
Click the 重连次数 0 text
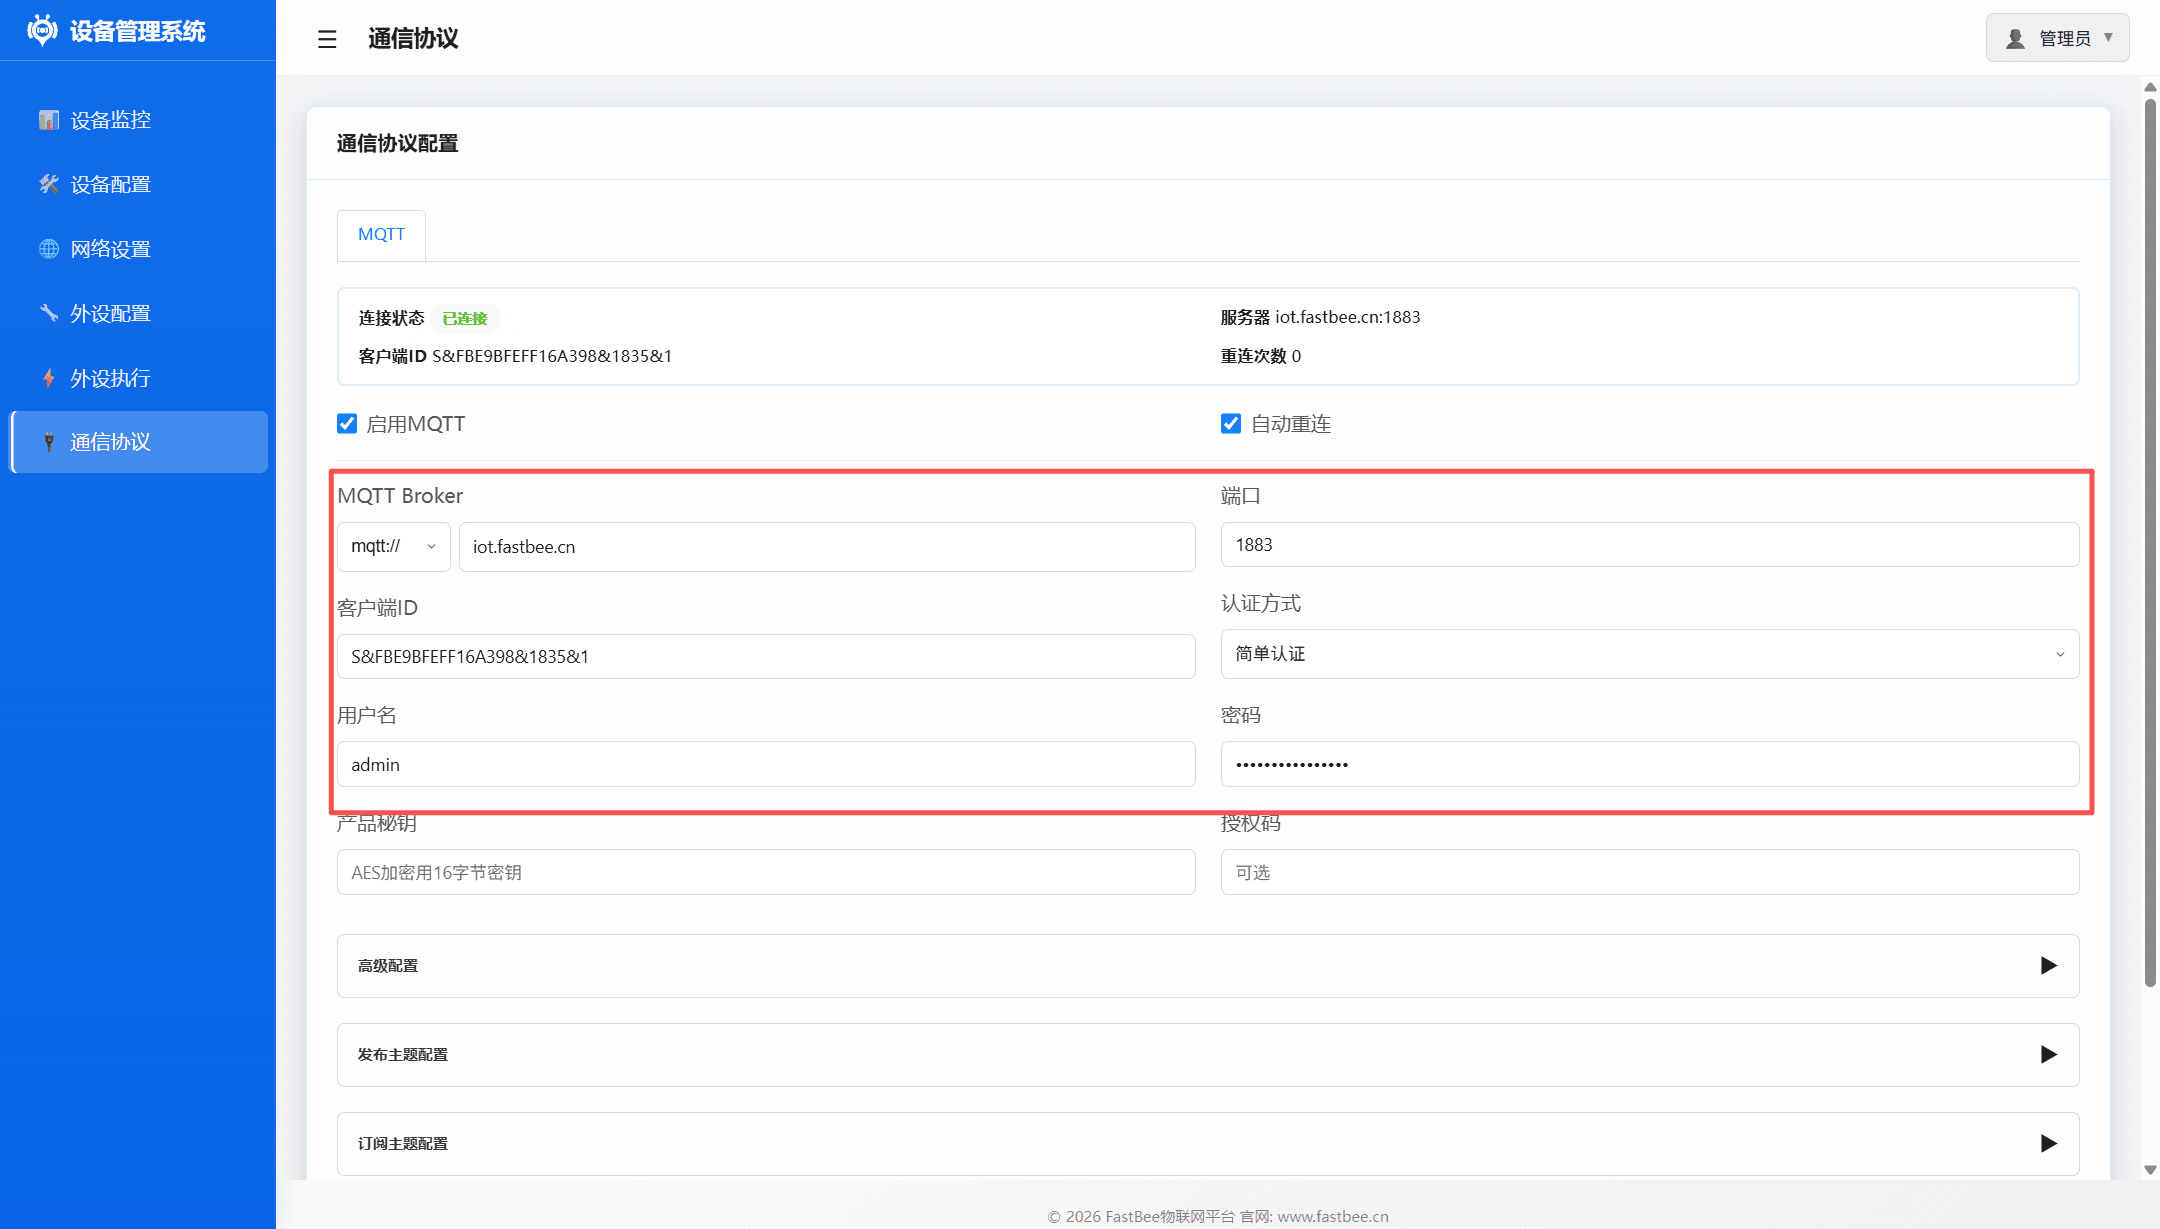click(1261, 356)
